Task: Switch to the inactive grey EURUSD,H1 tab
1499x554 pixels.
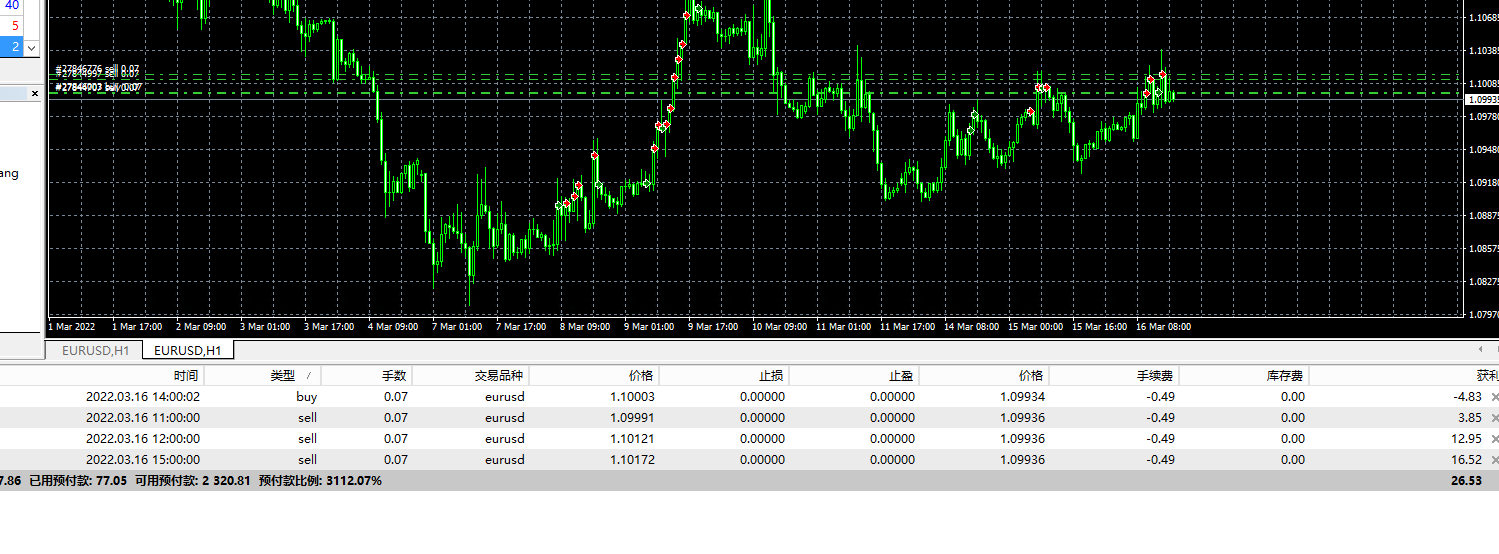Action: 95,350
